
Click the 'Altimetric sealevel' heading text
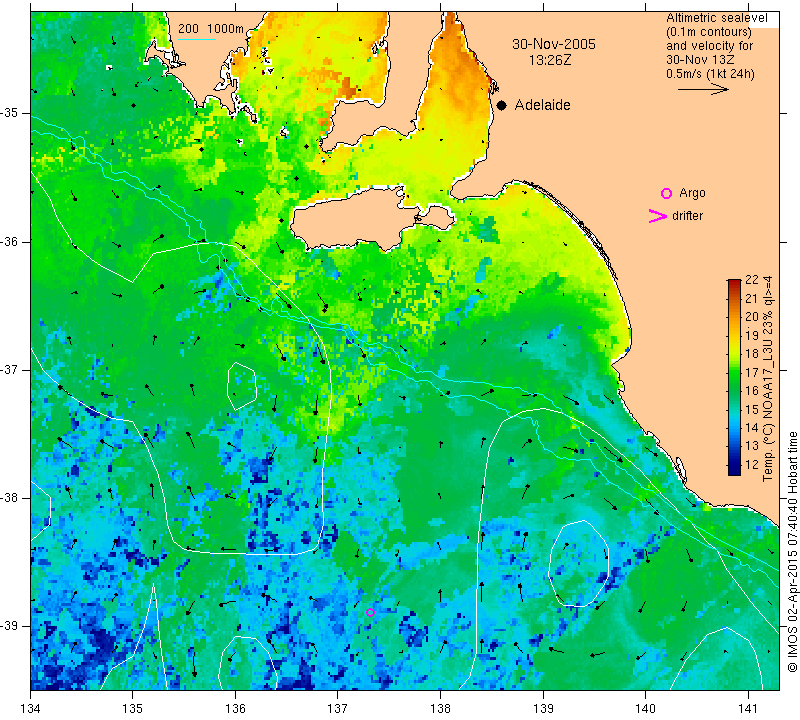[x=716, y=18]
